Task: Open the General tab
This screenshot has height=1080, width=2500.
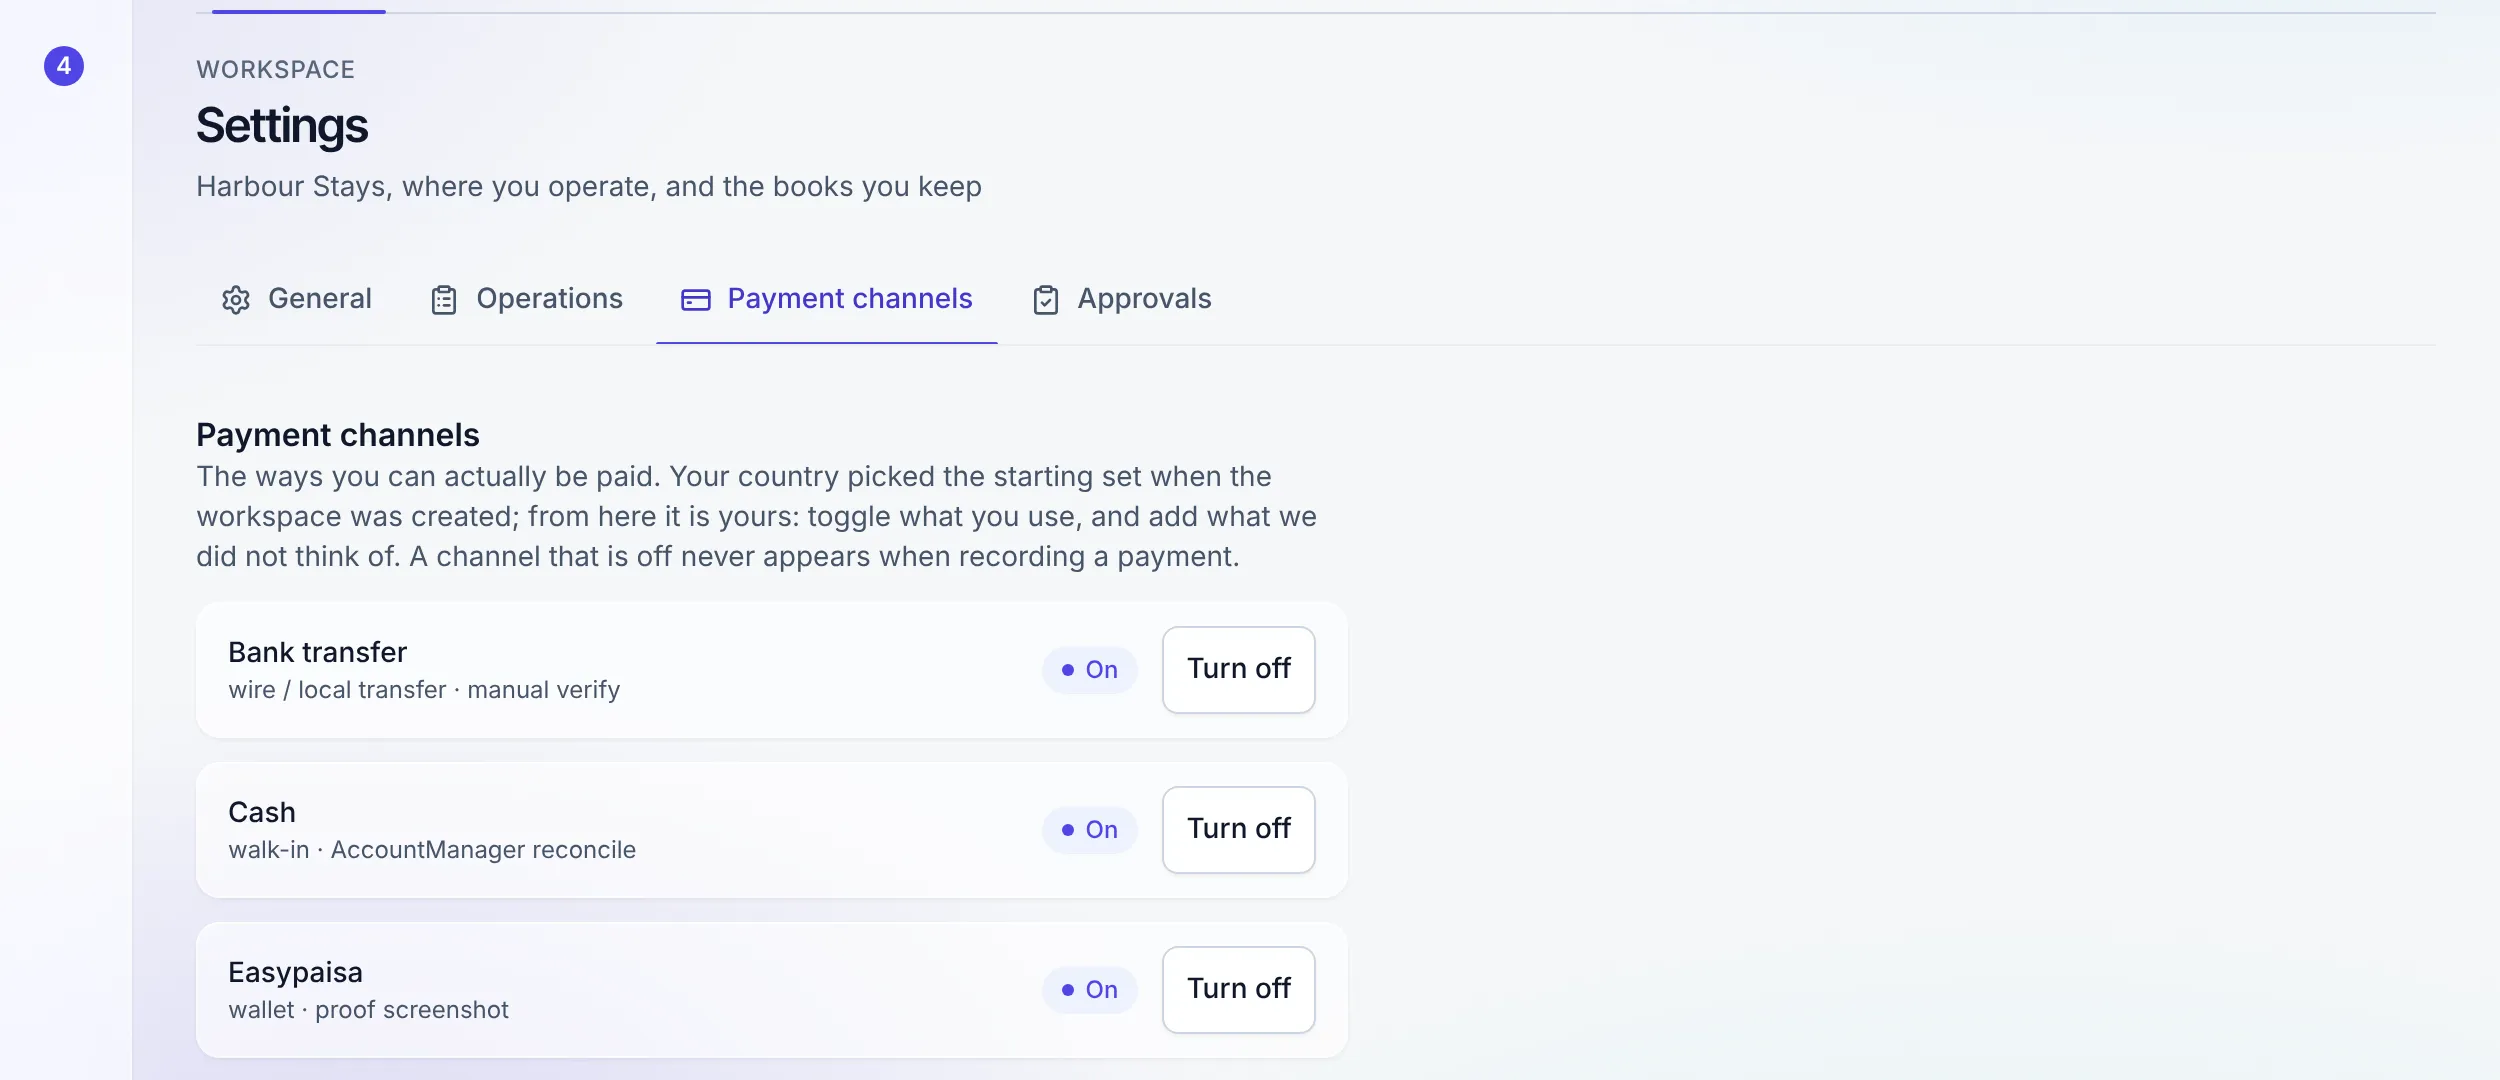Action: click(296, 299)
